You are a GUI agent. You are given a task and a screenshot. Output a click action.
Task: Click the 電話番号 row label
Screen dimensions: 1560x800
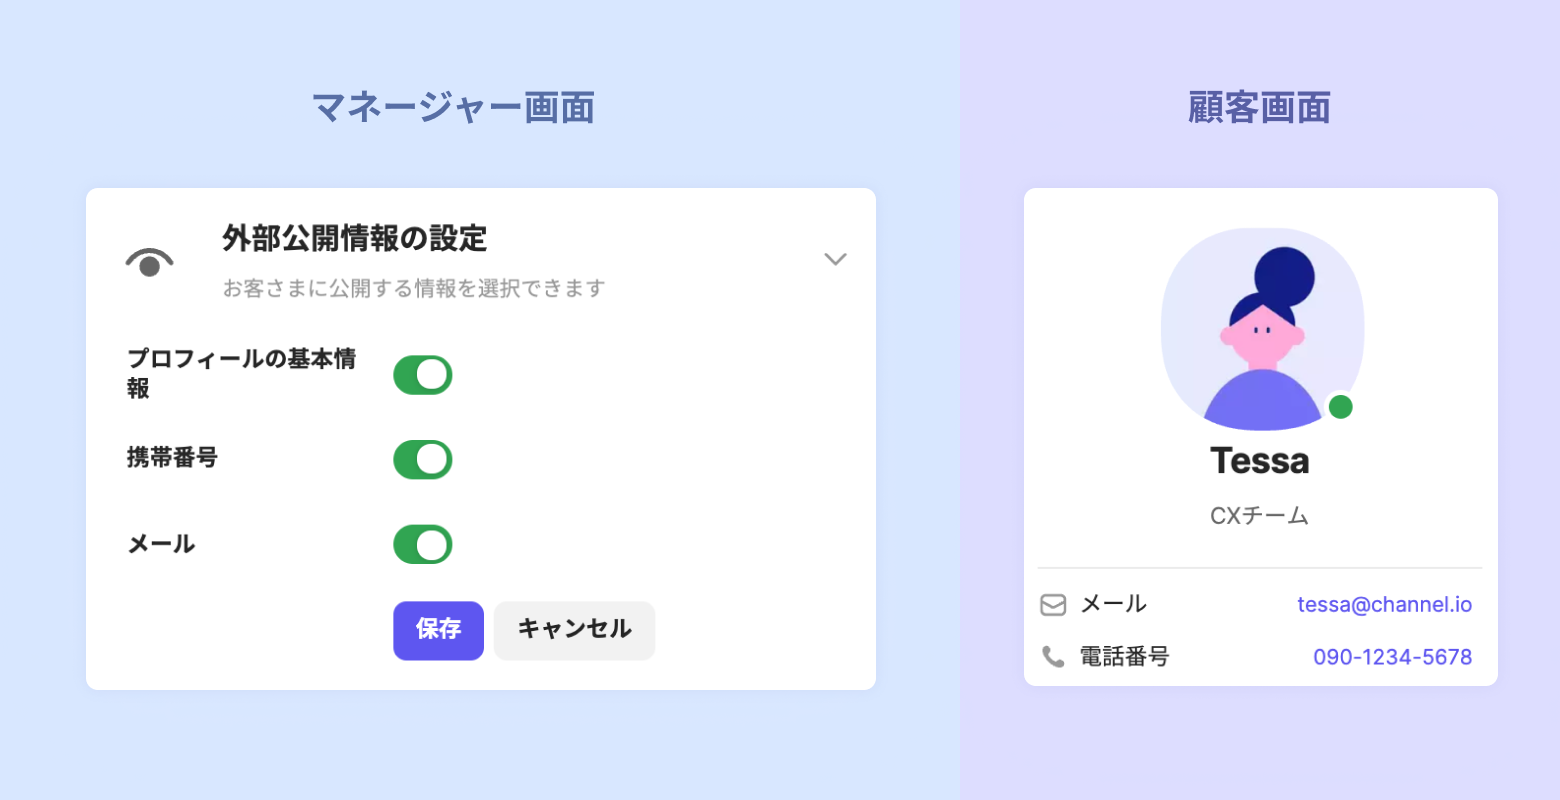tap(1124, 657)
